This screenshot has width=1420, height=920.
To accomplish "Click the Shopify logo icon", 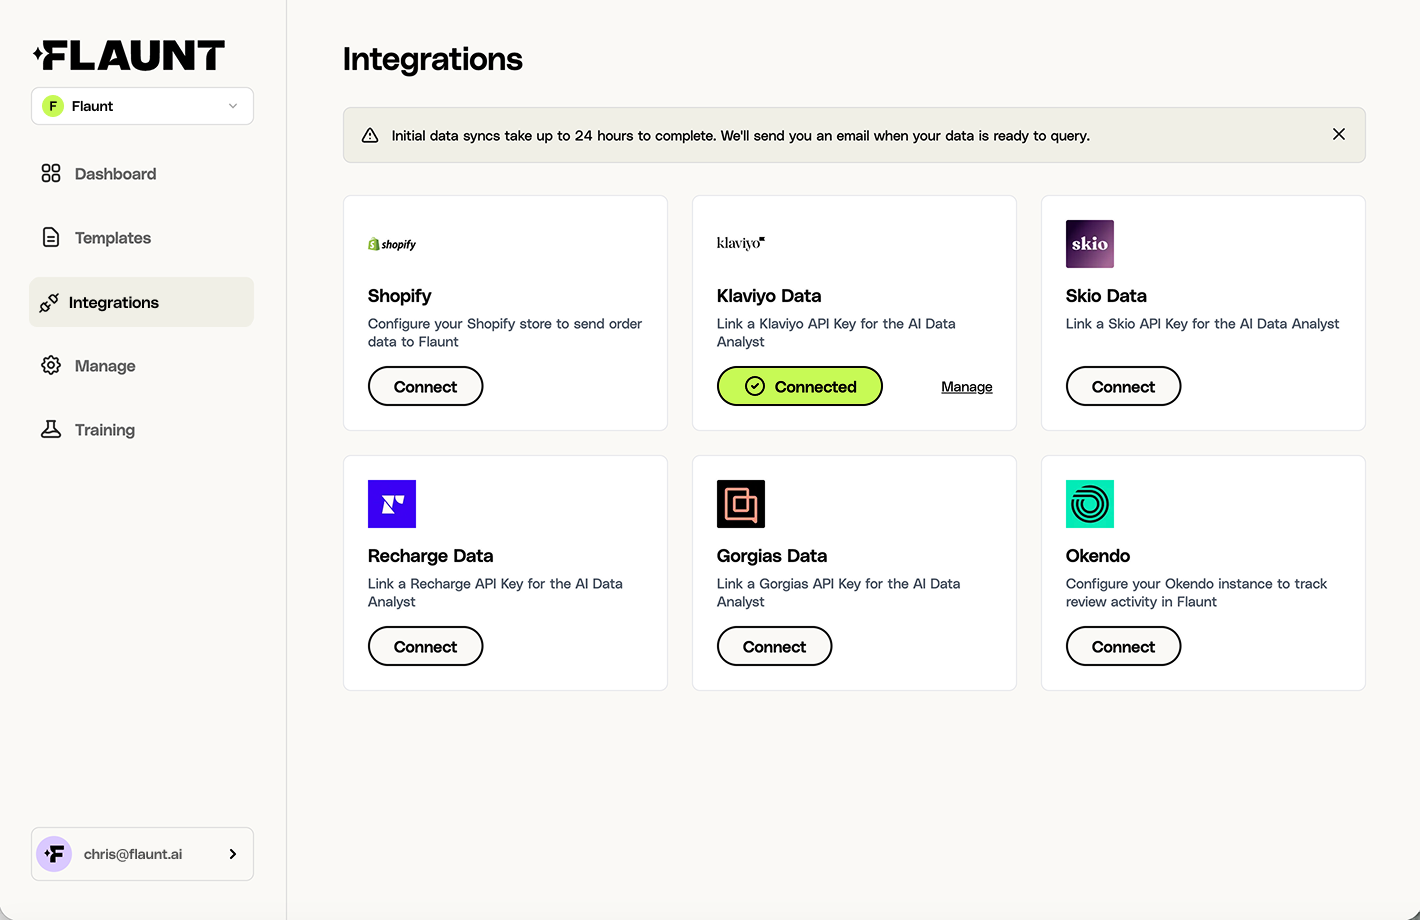I will coord(392,244).
